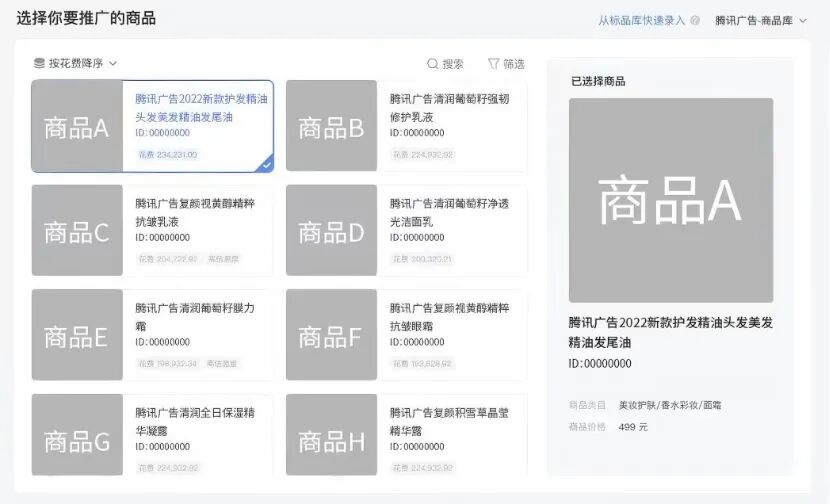Select 商品G thumbnail image

coord(77,435)
